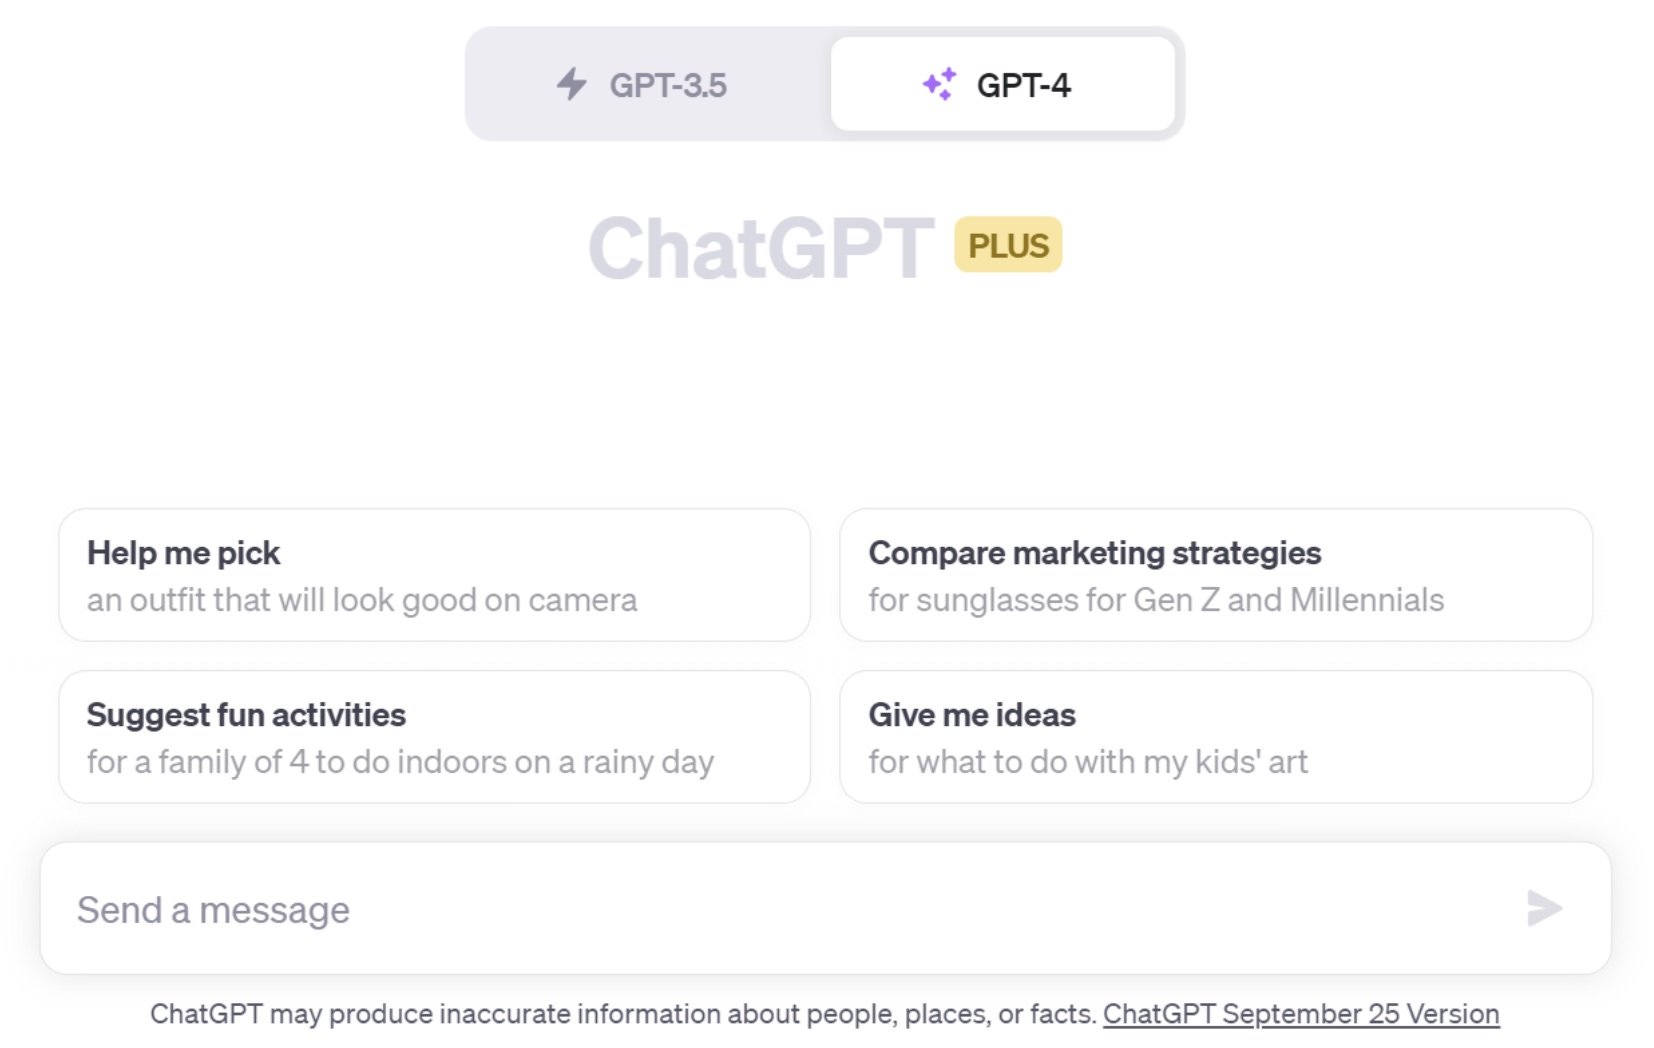Click the yellow PLUS badge
The height and width of the screenshot is (1048, 1654).
[1008, 245]
